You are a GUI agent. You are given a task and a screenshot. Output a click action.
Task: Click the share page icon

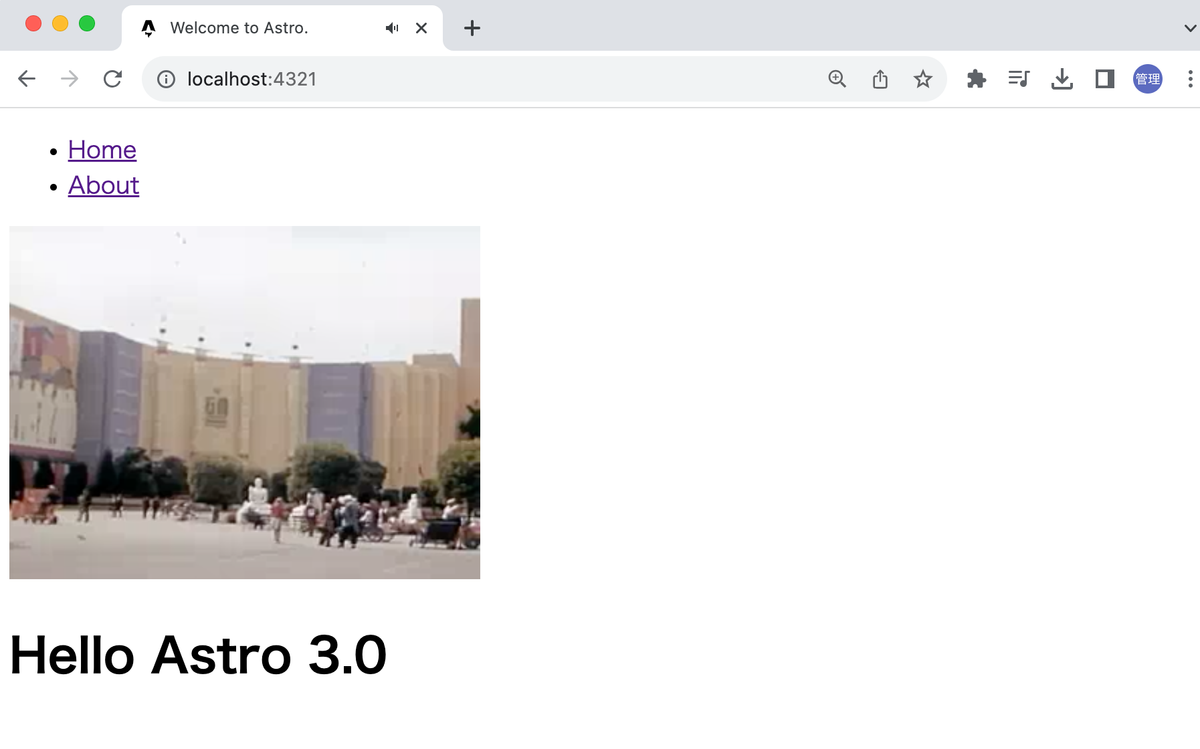click(880, 78)
